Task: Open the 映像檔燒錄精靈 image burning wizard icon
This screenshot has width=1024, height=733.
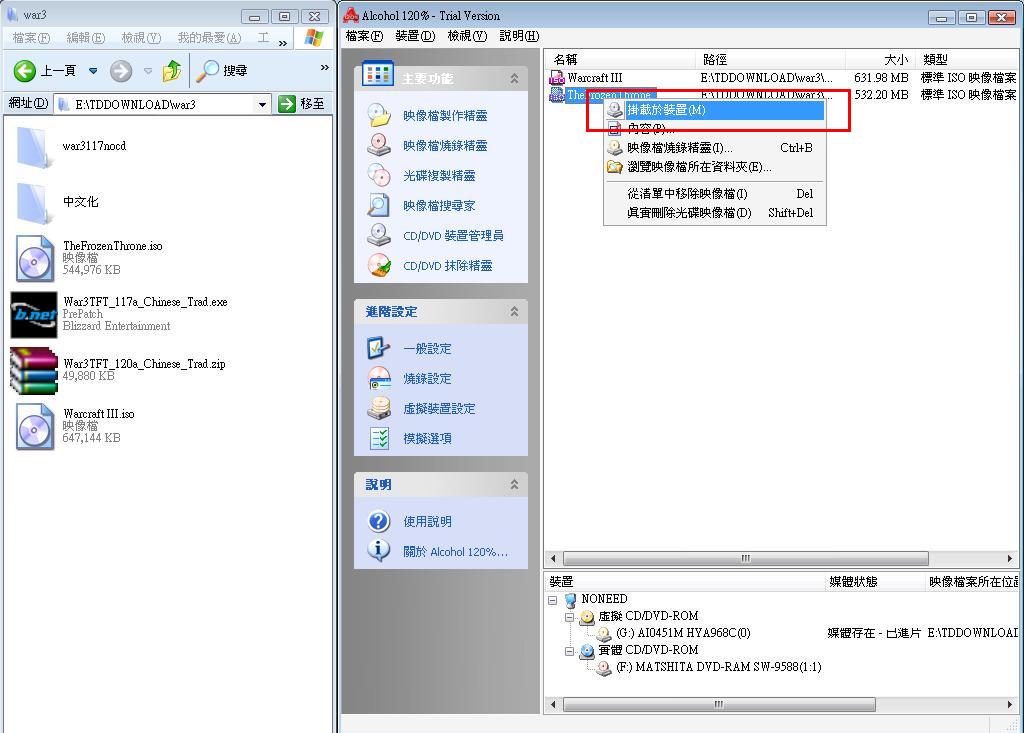Action: (379, 145)
